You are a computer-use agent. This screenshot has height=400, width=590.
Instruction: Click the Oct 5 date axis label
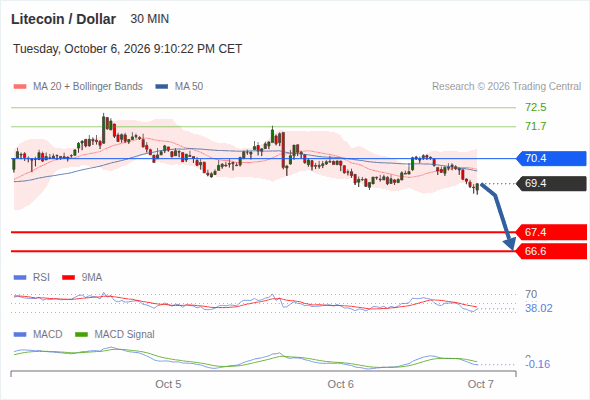pyautogui.click(x=168, y=384)
